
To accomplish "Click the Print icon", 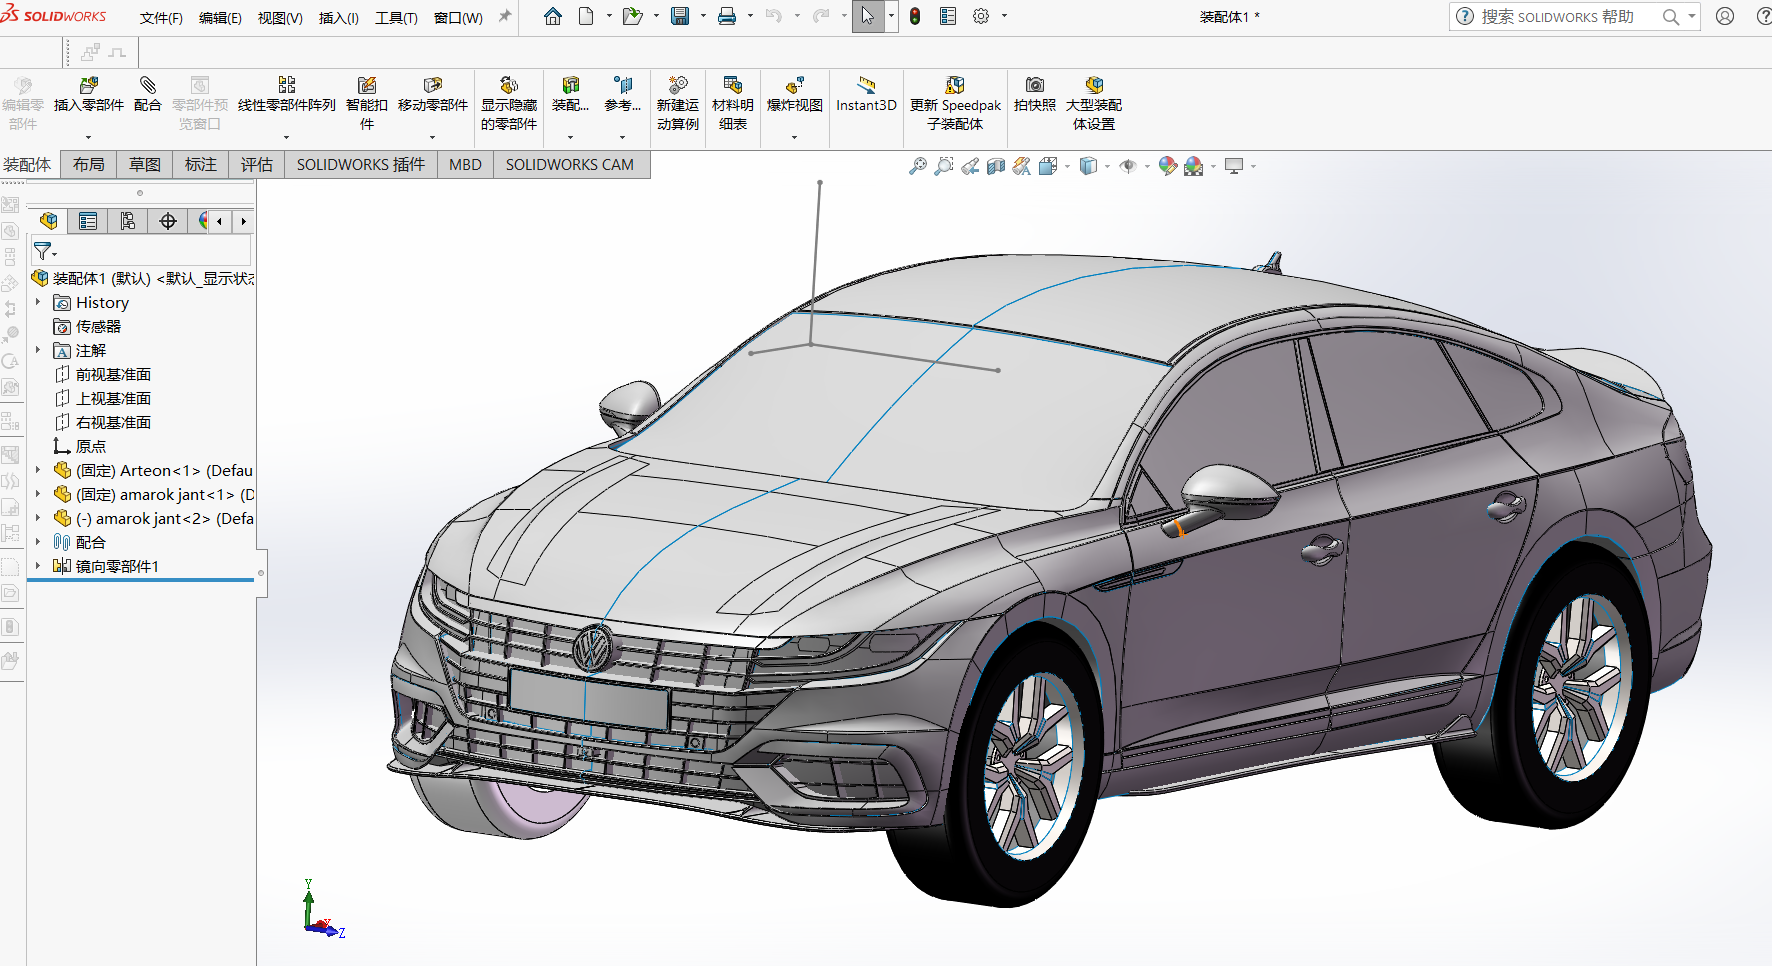I will click(727, 16).
